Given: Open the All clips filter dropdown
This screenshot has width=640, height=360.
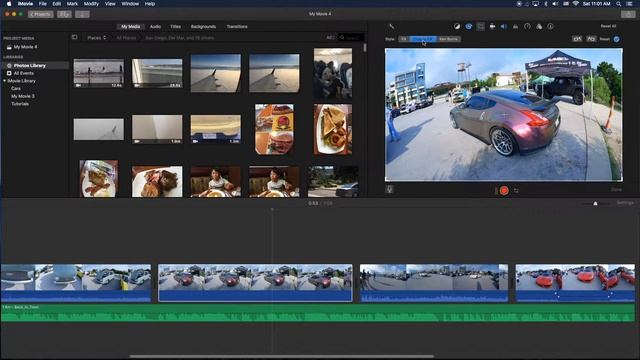Looking at the screenshot, I should [330, 38].
